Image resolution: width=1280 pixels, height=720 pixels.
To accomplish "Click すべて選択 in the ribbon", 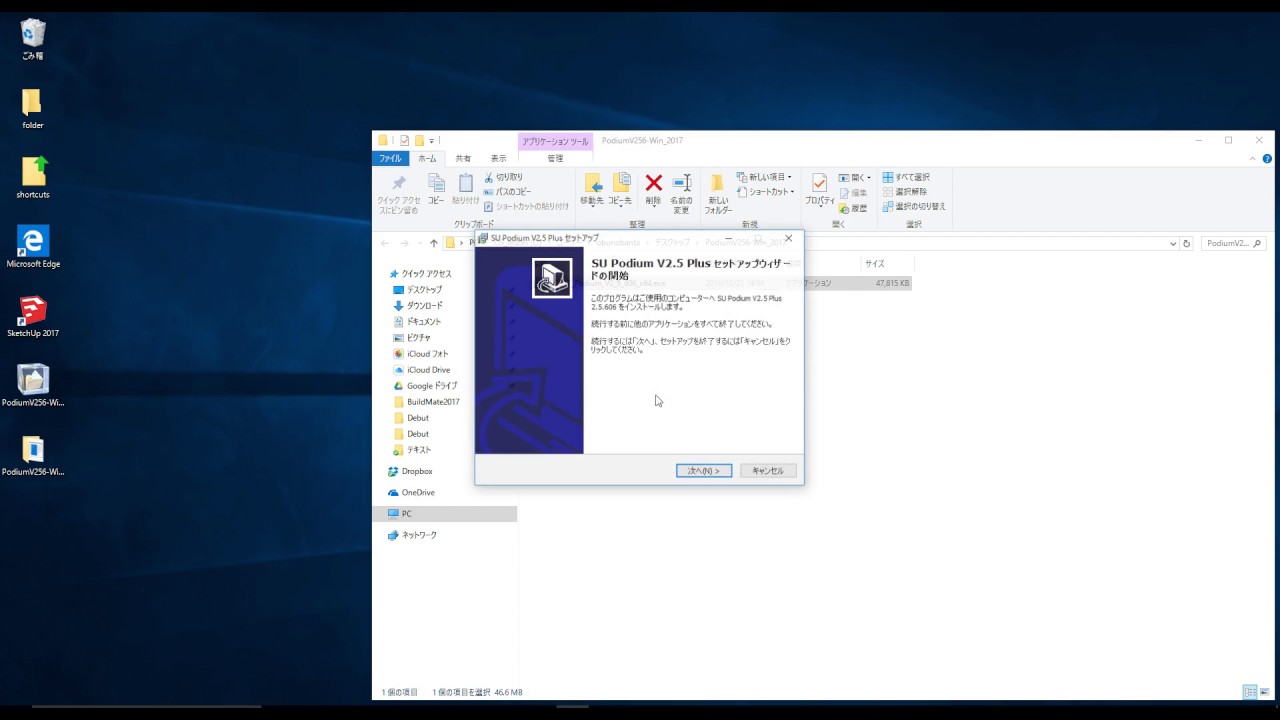I will tap(906, 177).
